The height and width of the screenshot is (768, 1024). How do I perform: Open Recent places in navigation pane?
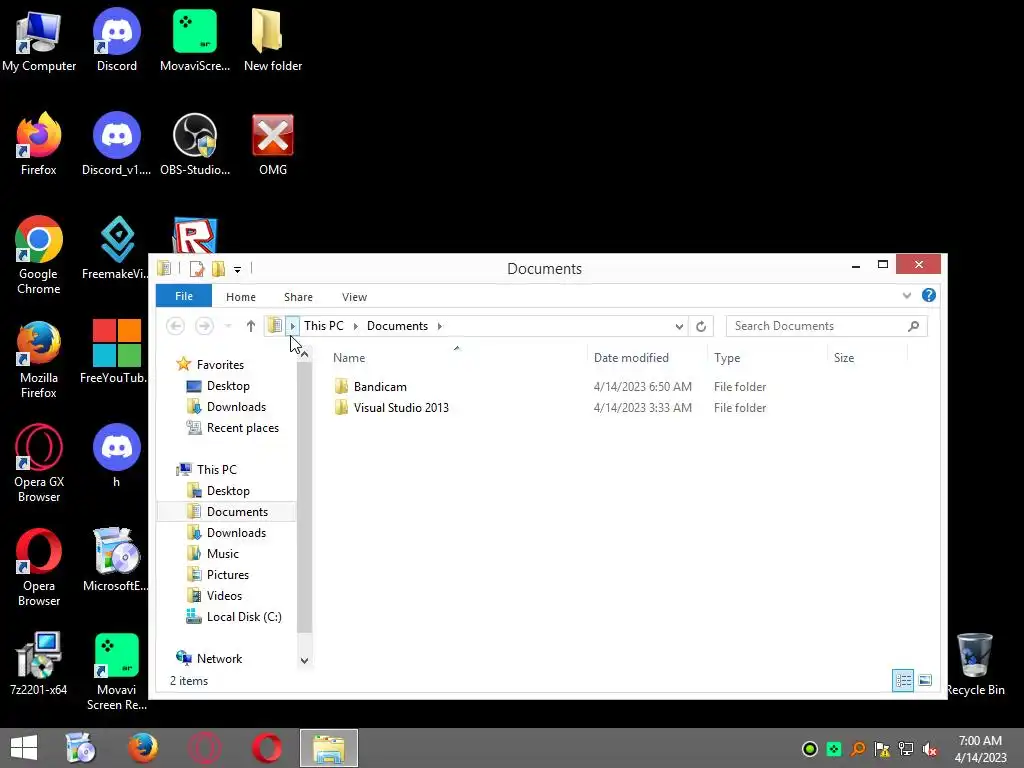coord(242,428)
